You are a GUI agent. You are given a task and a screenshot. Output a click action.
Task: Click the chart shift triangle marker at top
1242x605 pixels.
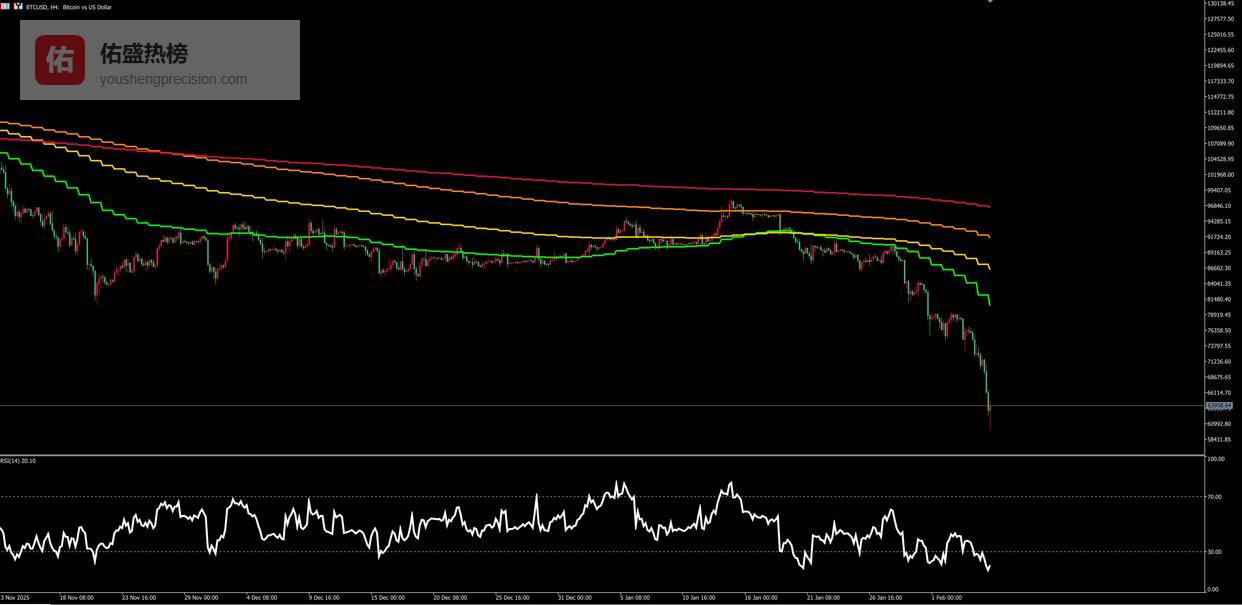990,2
